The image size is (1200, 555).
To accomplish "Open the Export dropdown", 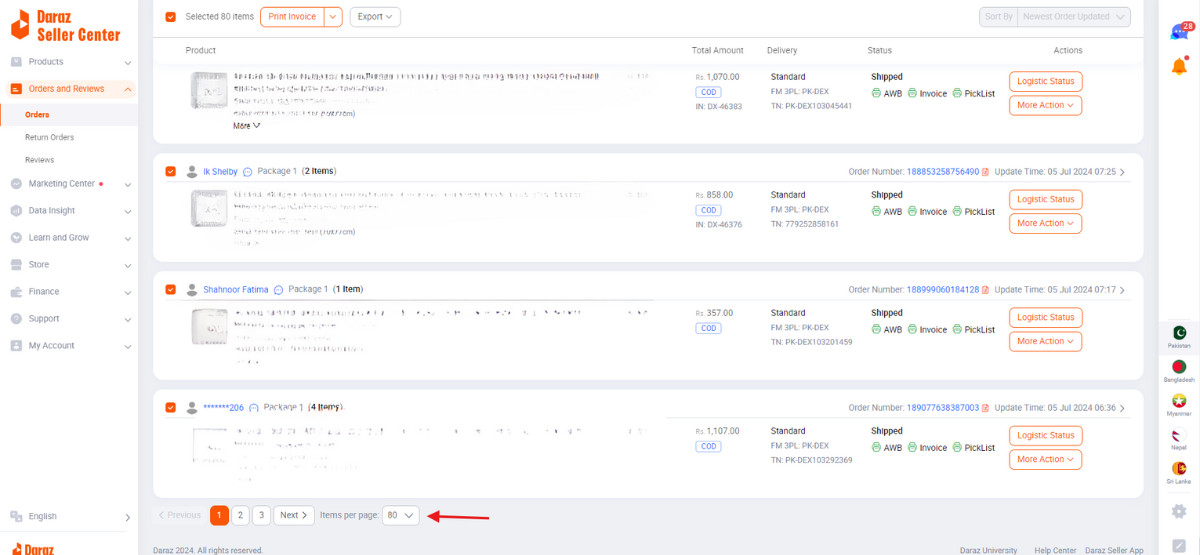I will coord(375,17).
